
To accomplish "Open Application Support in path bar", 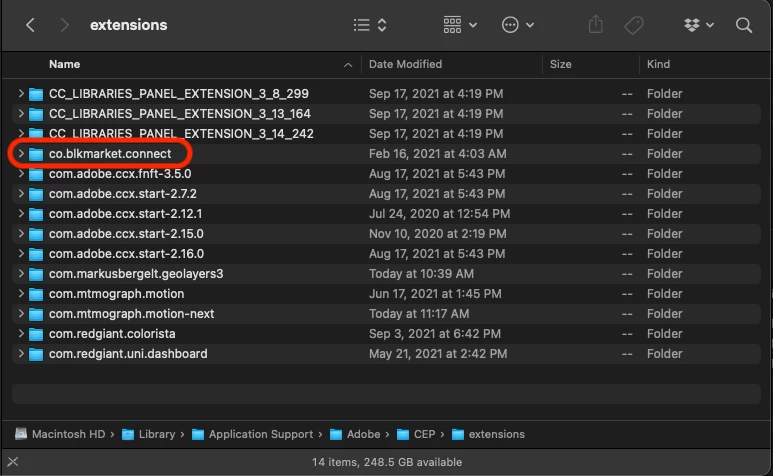I will (252, 434).
